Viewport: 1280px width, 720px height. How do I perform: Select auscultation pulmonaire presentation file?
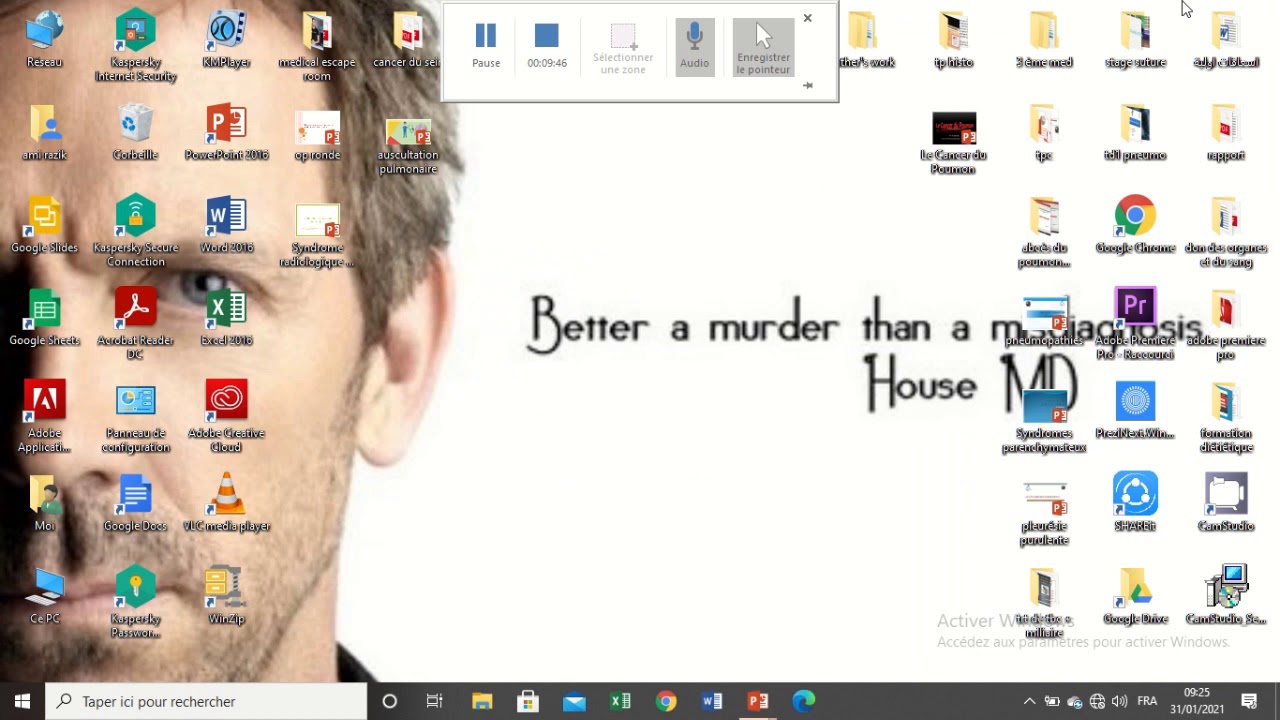[408, 145]
